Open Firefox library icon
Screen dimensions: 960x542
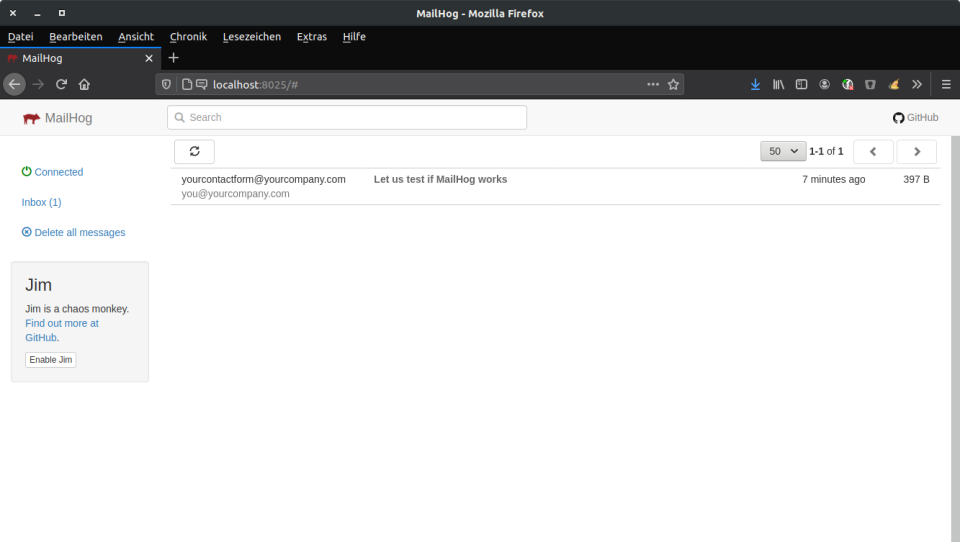click(778, 85)
